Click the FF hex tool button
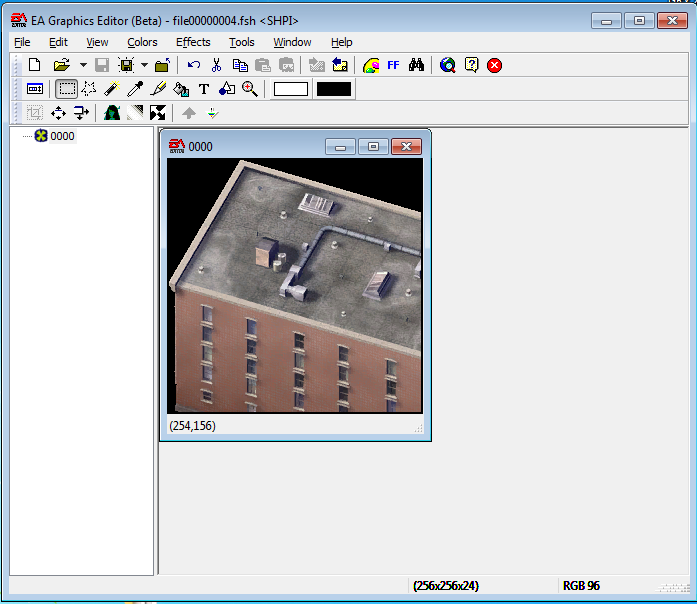This screenshot has height=604, width=697. pyautogui.click(x=393, y=65)
